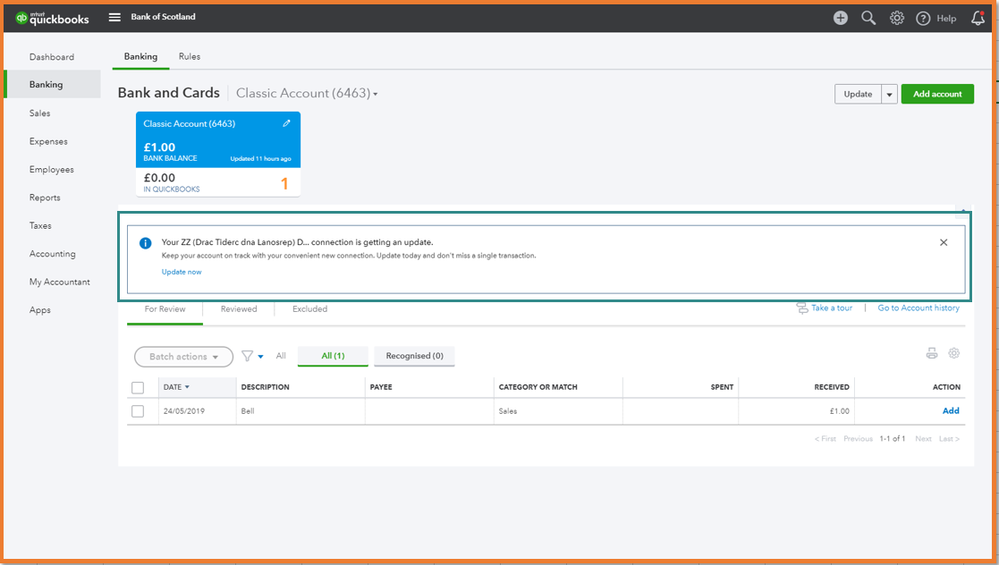The height and width of the screenshot is (565, 999).
Task: Open the settings gear in top bar
Action: [896, 18]
